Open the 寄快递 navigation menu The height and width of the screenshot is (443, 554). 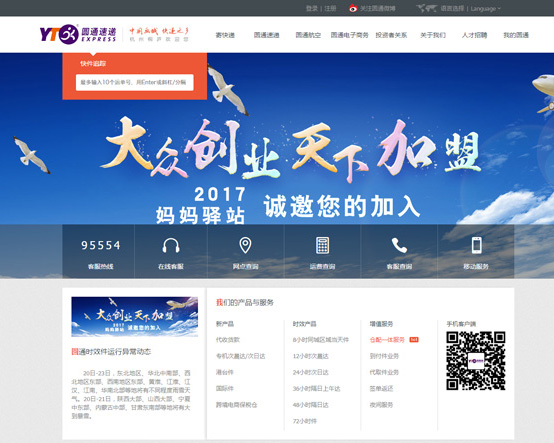(225, 35)
